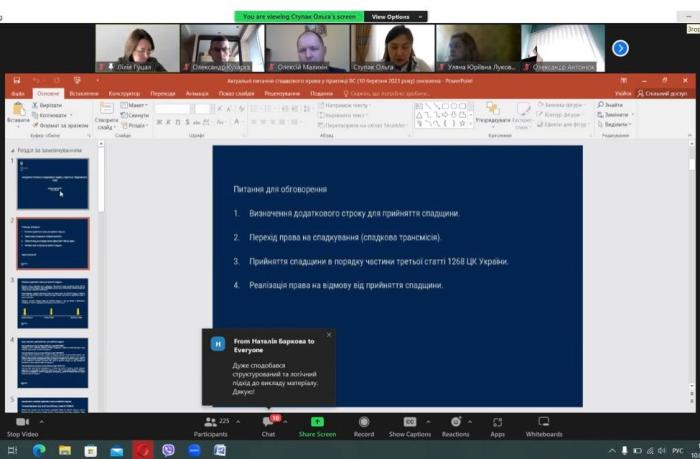Click the Спільний доступ button

665,93
